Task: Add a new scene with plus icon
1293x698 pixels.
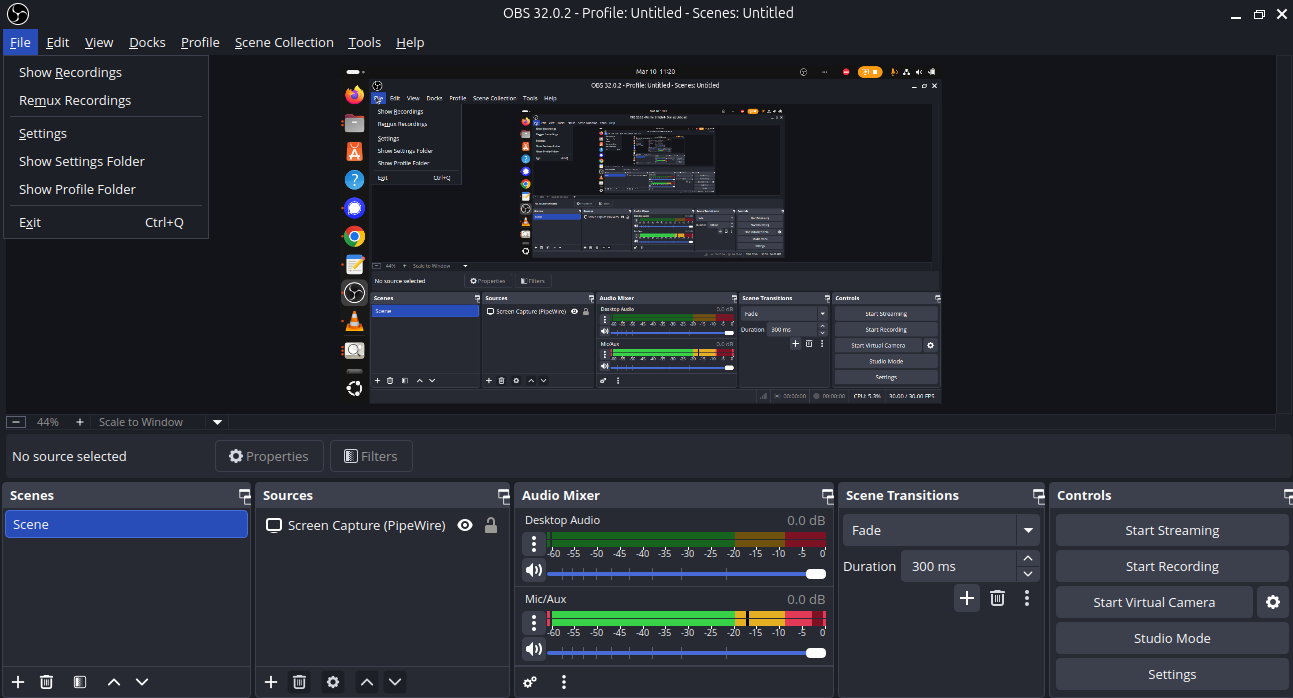Action: tap(18, 682)
